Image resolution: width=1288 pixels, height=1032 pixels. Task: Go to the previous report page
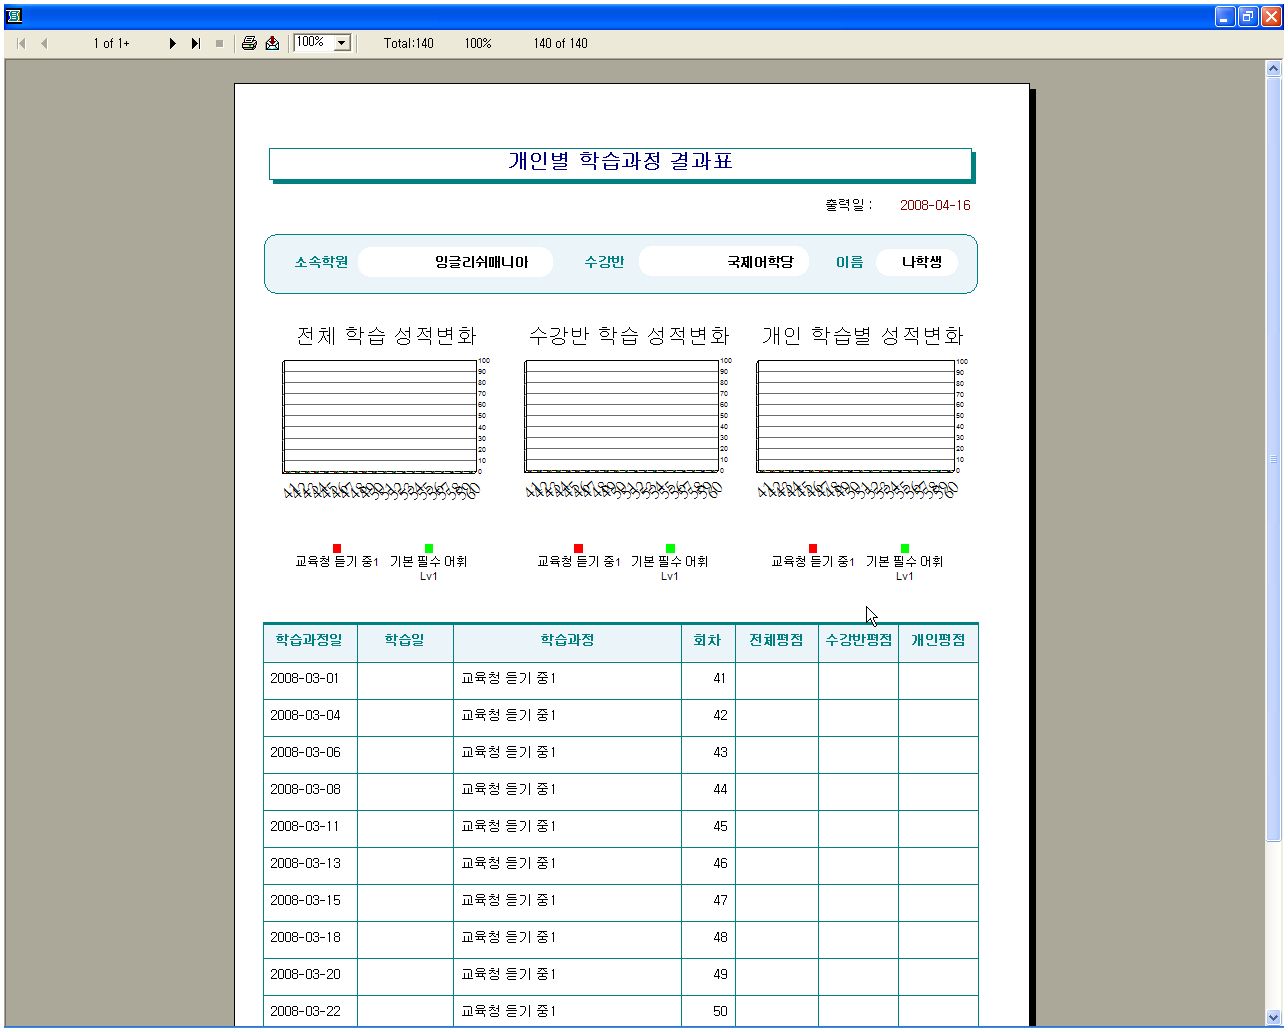[x=44, y=44]
